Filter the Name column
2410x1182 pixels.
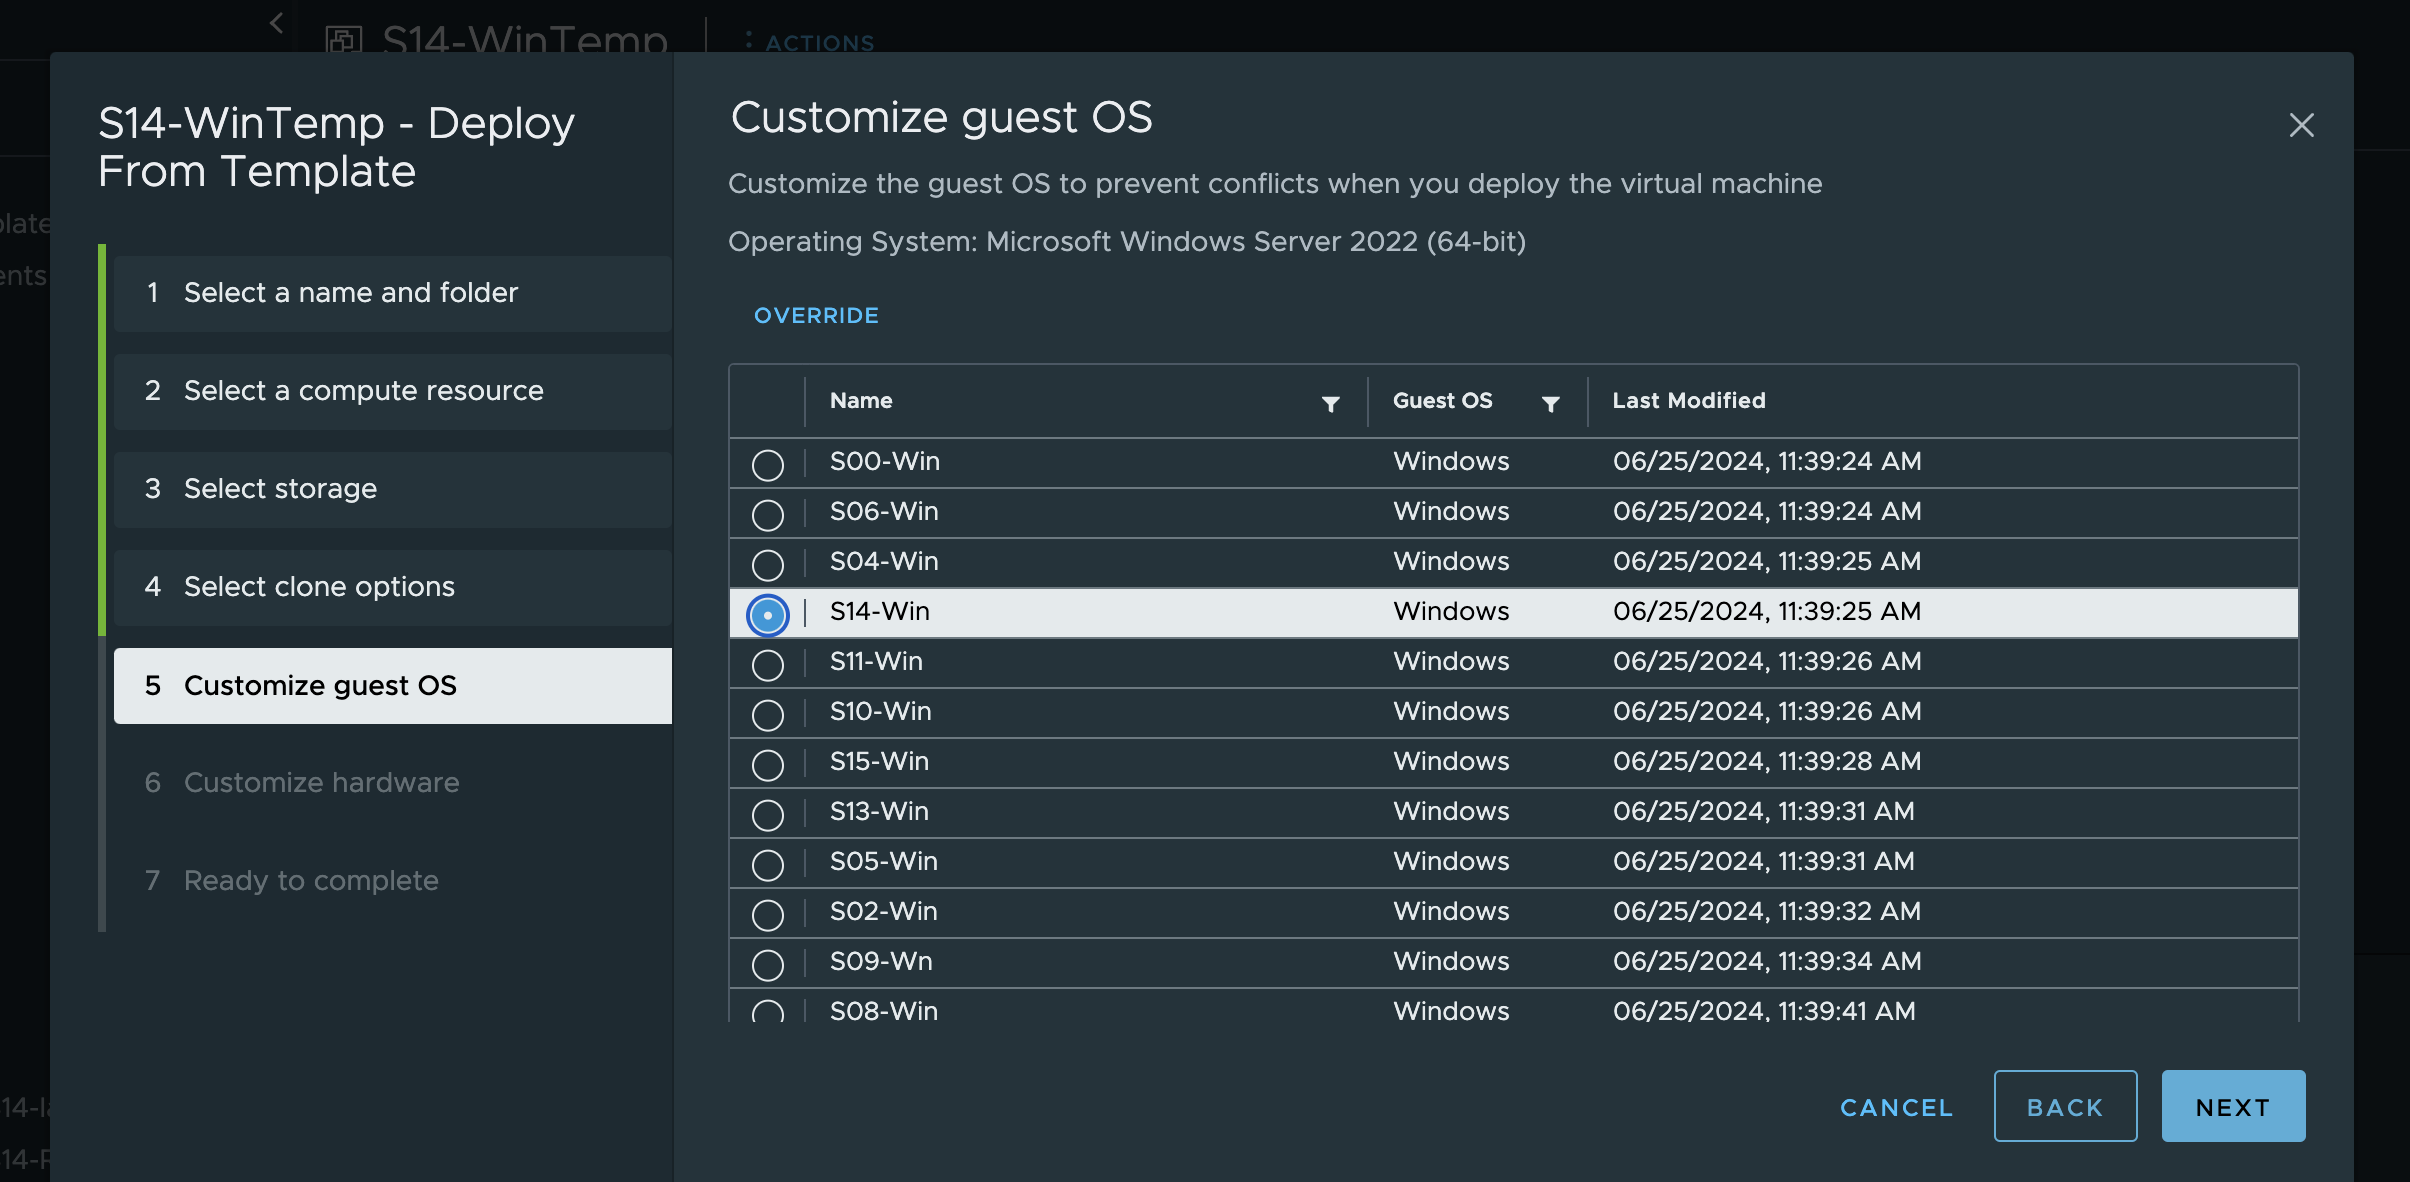tap(1330, 404)
